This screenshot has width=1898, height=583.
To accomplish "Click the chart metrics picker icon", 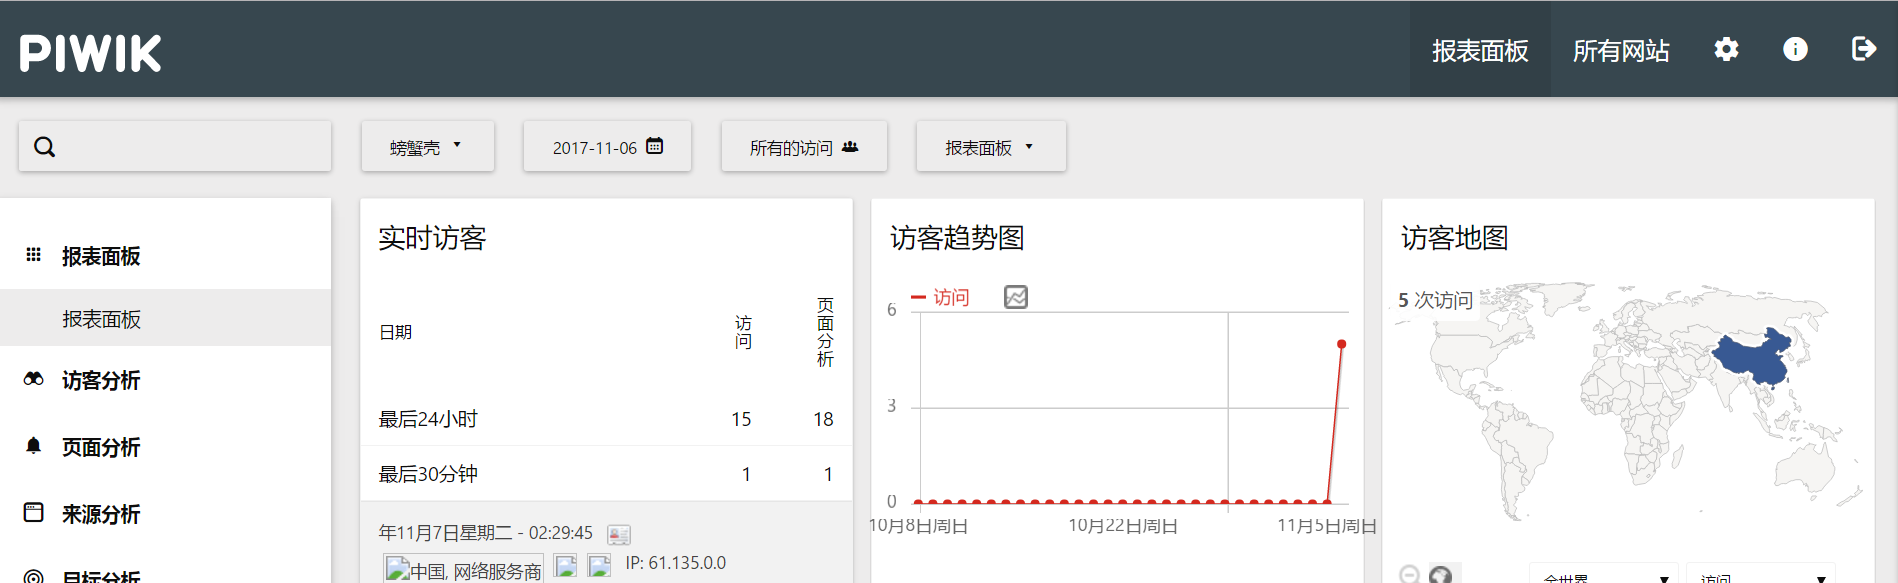I will point(1015,297).
